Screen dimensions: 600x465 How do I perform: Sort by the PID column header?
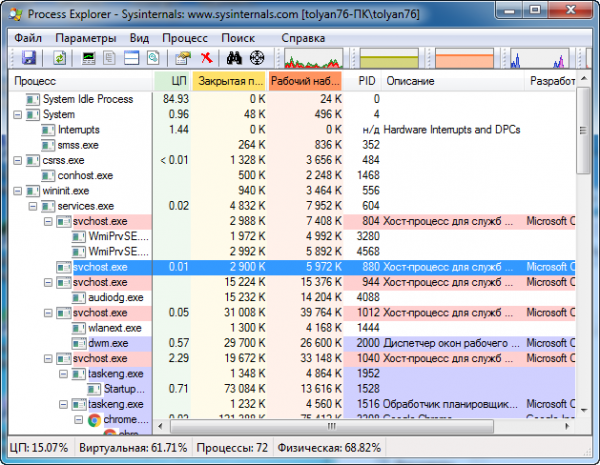pyautogui.click(x=362, y=81)
